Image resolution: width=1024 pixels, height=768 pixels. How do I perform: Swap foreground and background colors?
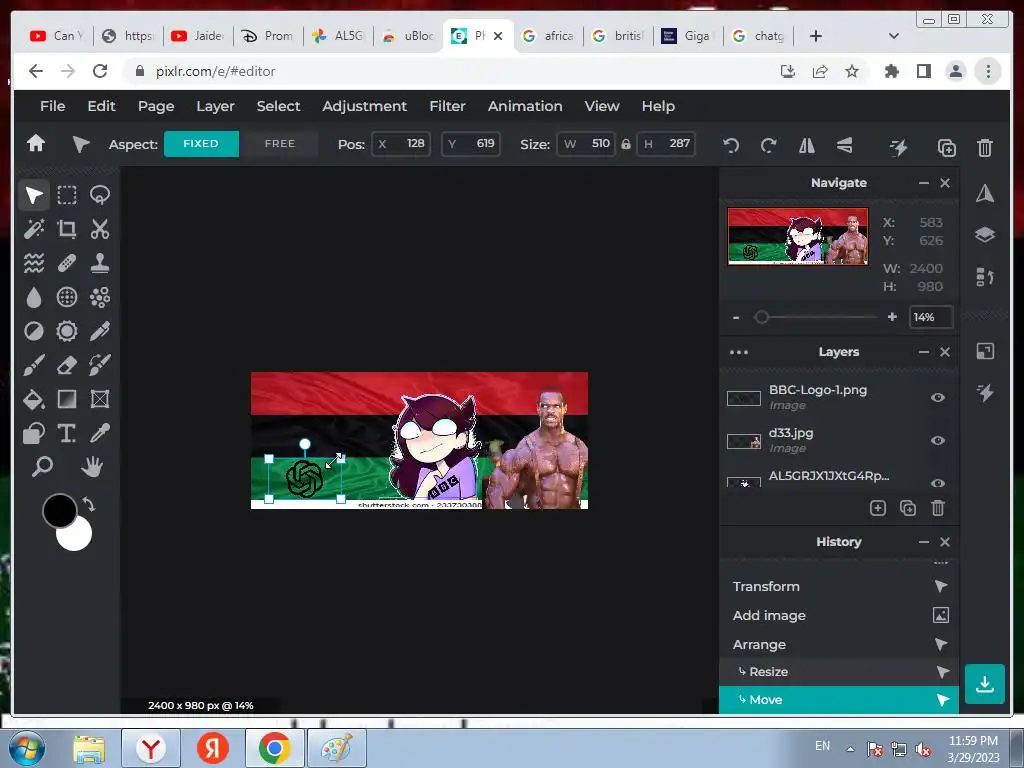[x=89, y=504]
